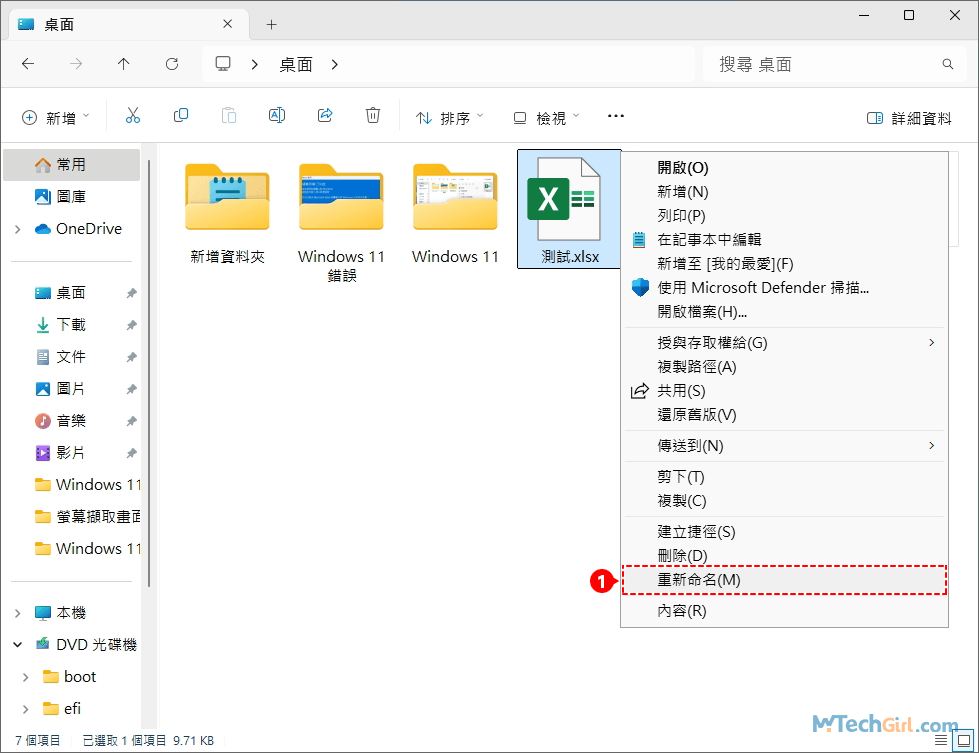Open the See more ellipsis menu
Viewport: 979px width, 753px height.
point(616,116)
